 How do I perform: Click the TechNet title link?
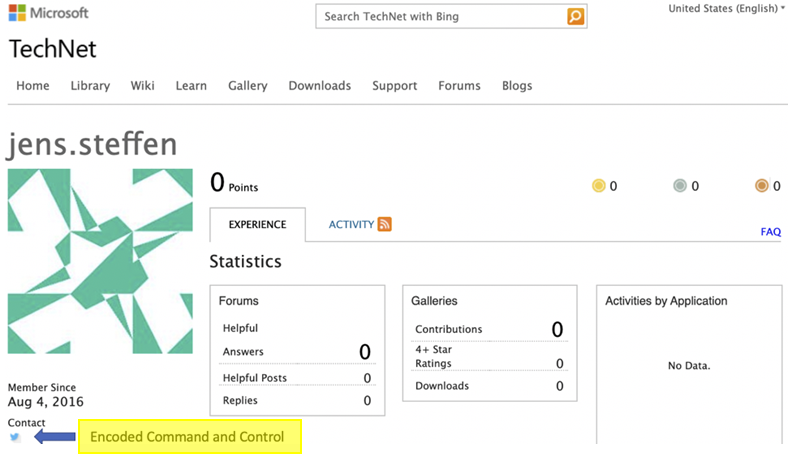pos(53,49)
